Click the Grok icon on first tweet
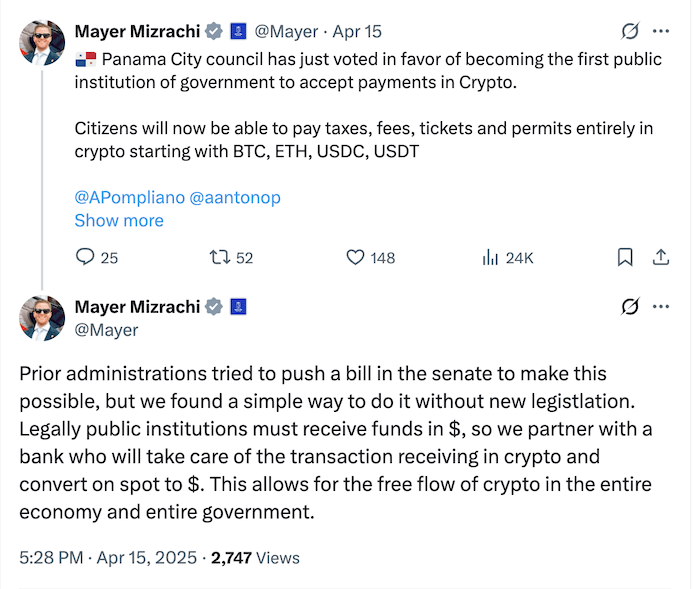The image size is (694, 589). coord(630,31)
